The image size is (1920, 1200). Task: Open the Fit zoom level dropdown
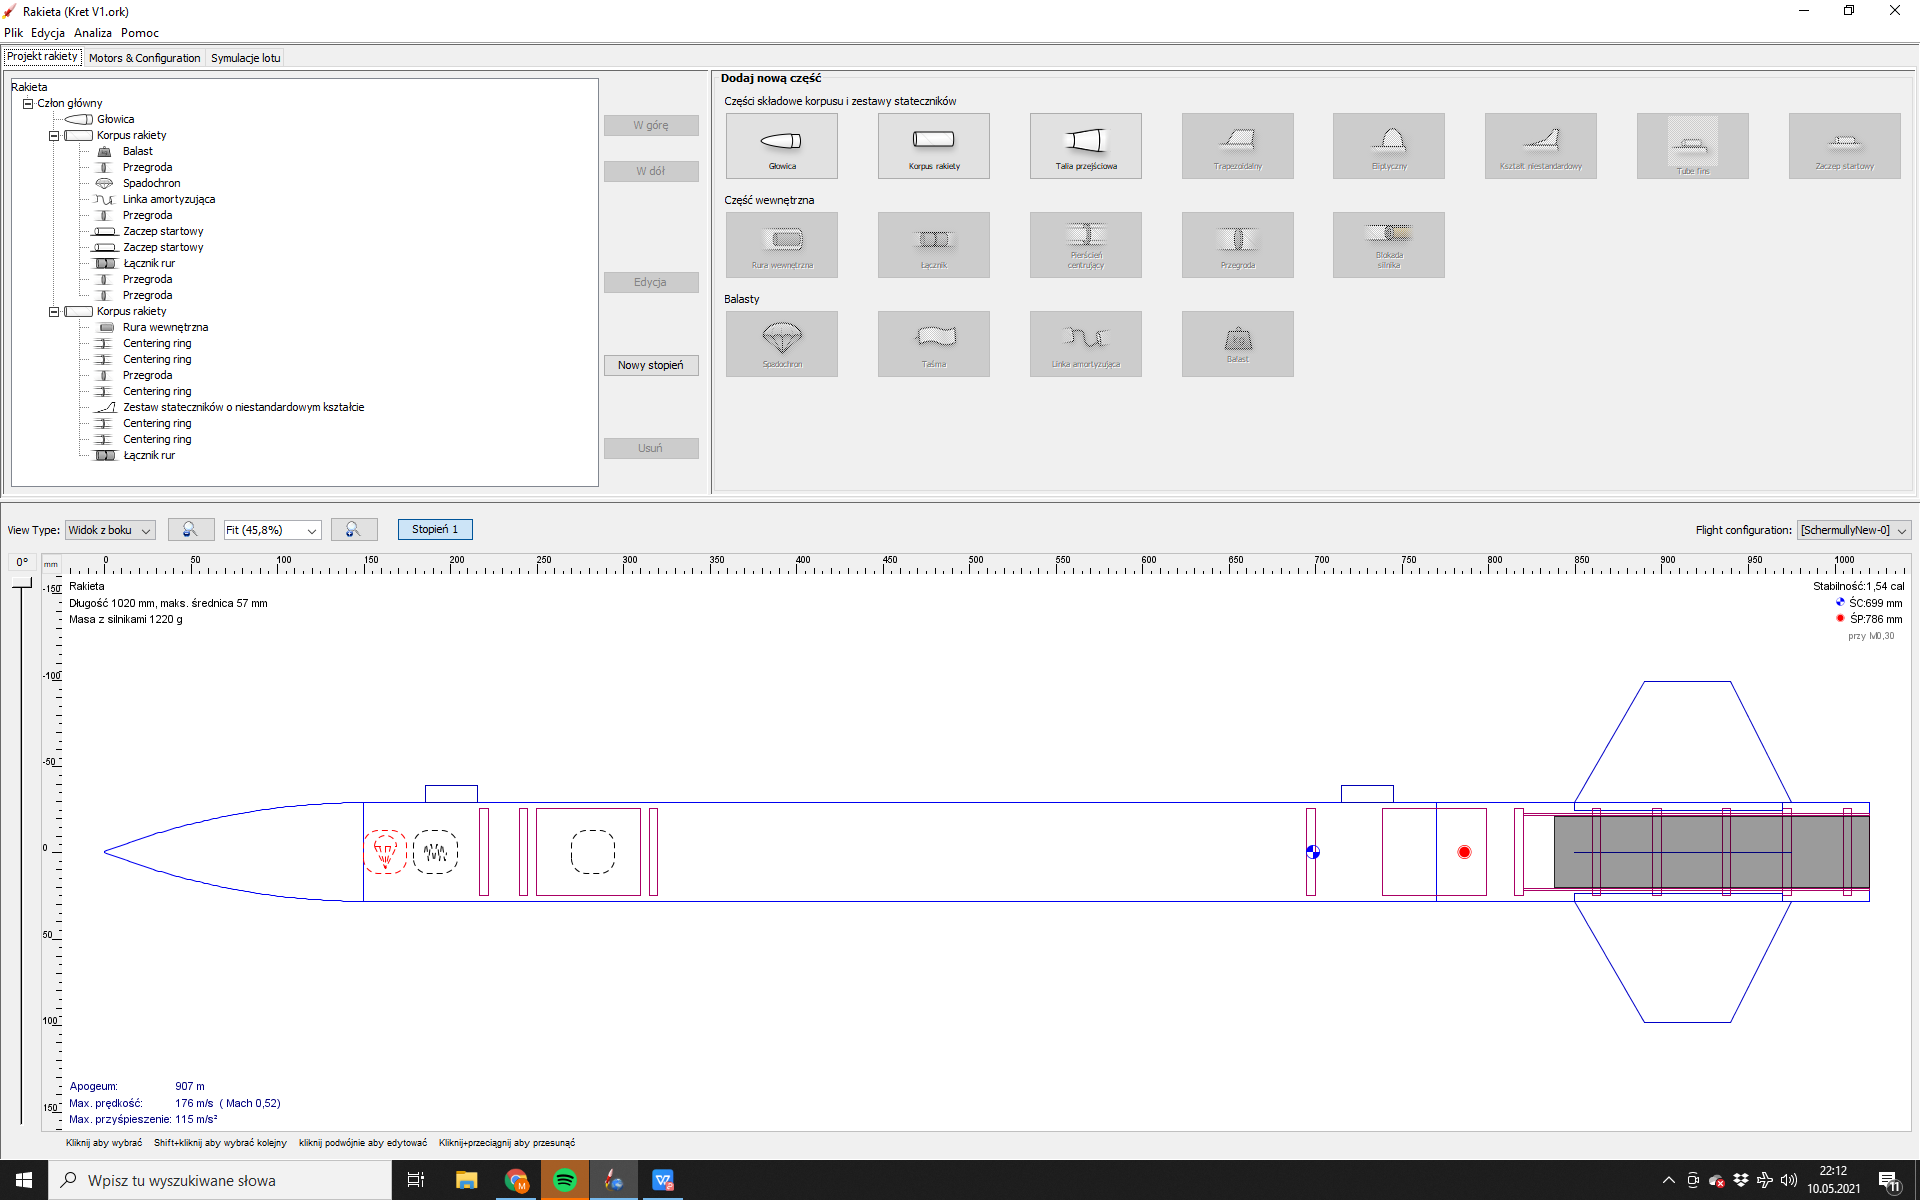click(272, 530)
